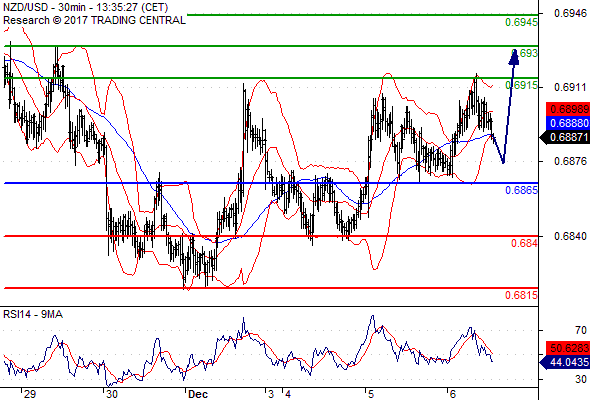This screenshot has width=590, height=400.
Task: Click the 0.6915 green level label
Action: coord(522,85)
